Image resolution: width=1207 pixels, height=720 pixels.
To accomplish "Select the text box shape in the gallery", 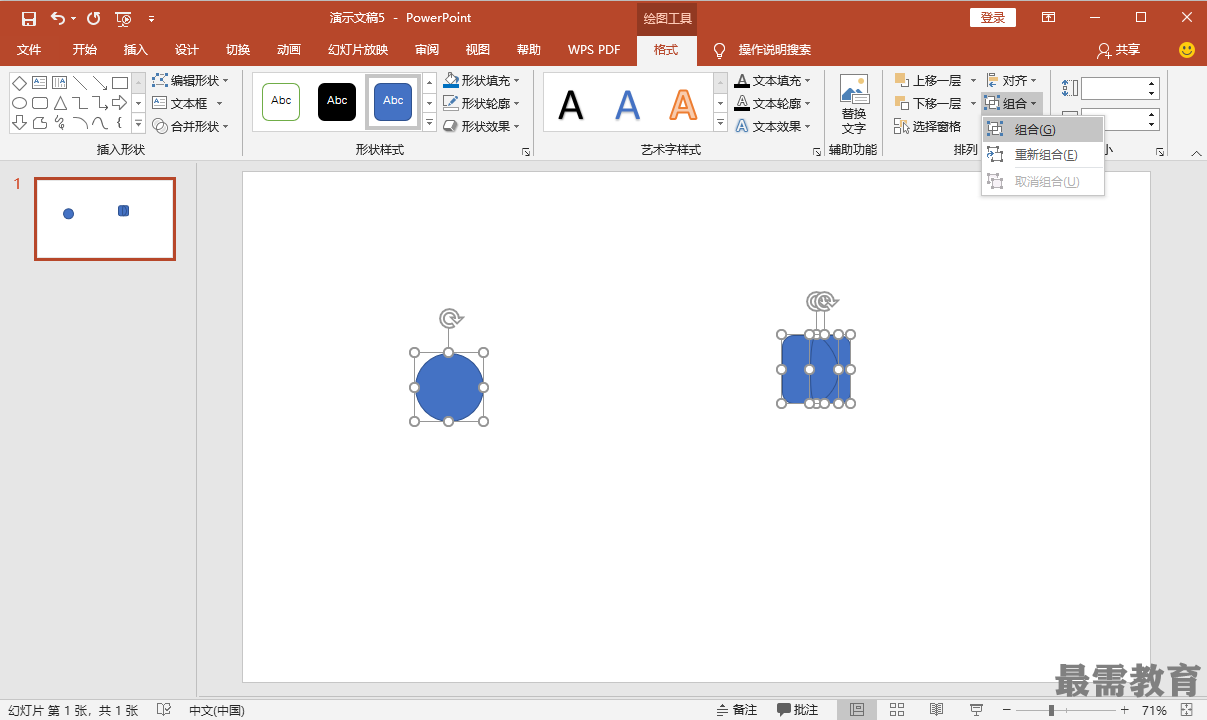I will (x=40, y=83).
